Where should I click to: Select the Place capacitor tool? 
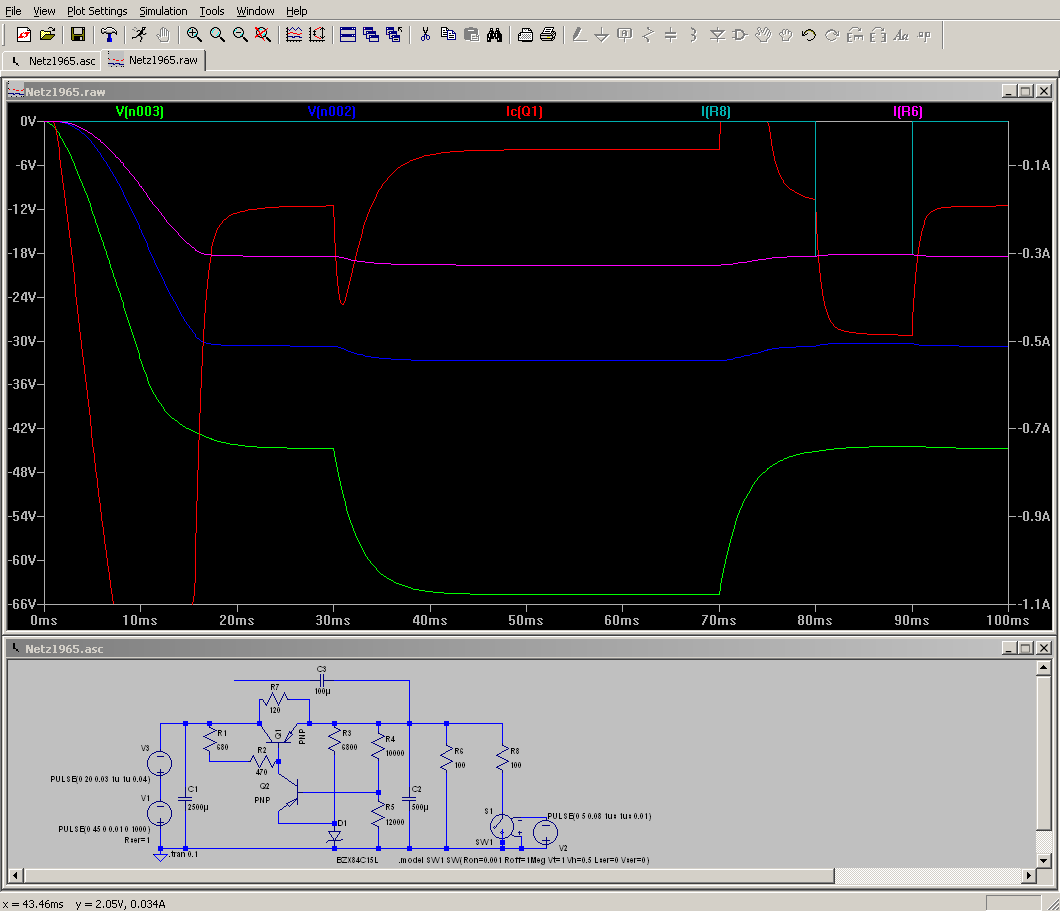pyautogui.click(x=671, y=34)
